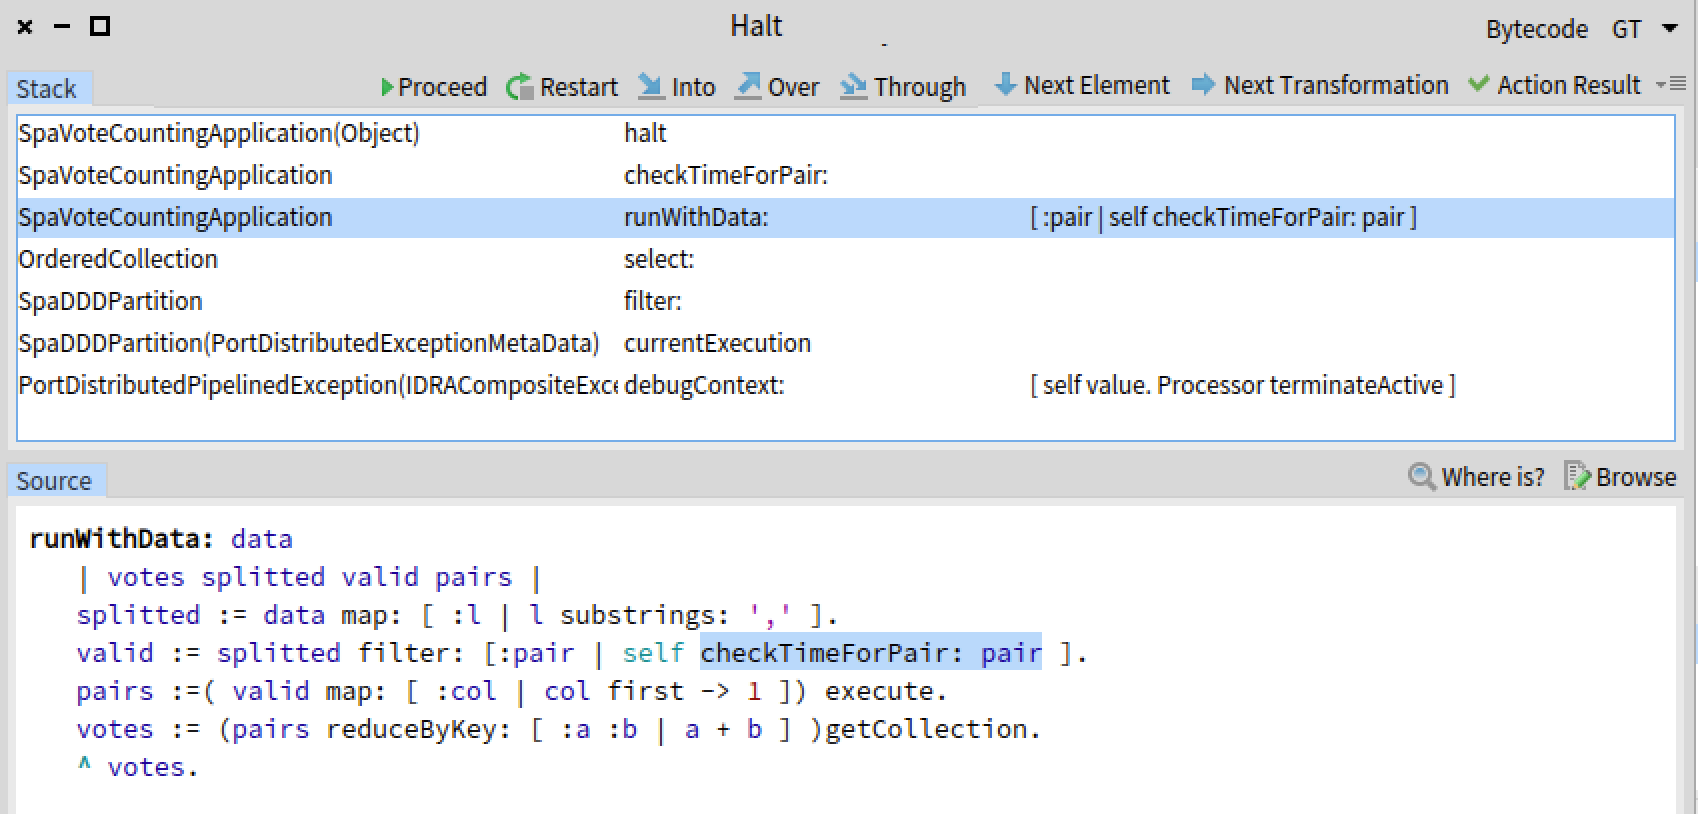Click the Next Element down-arrow icon
1698x814 pixels.
(x=1005, y=85)
